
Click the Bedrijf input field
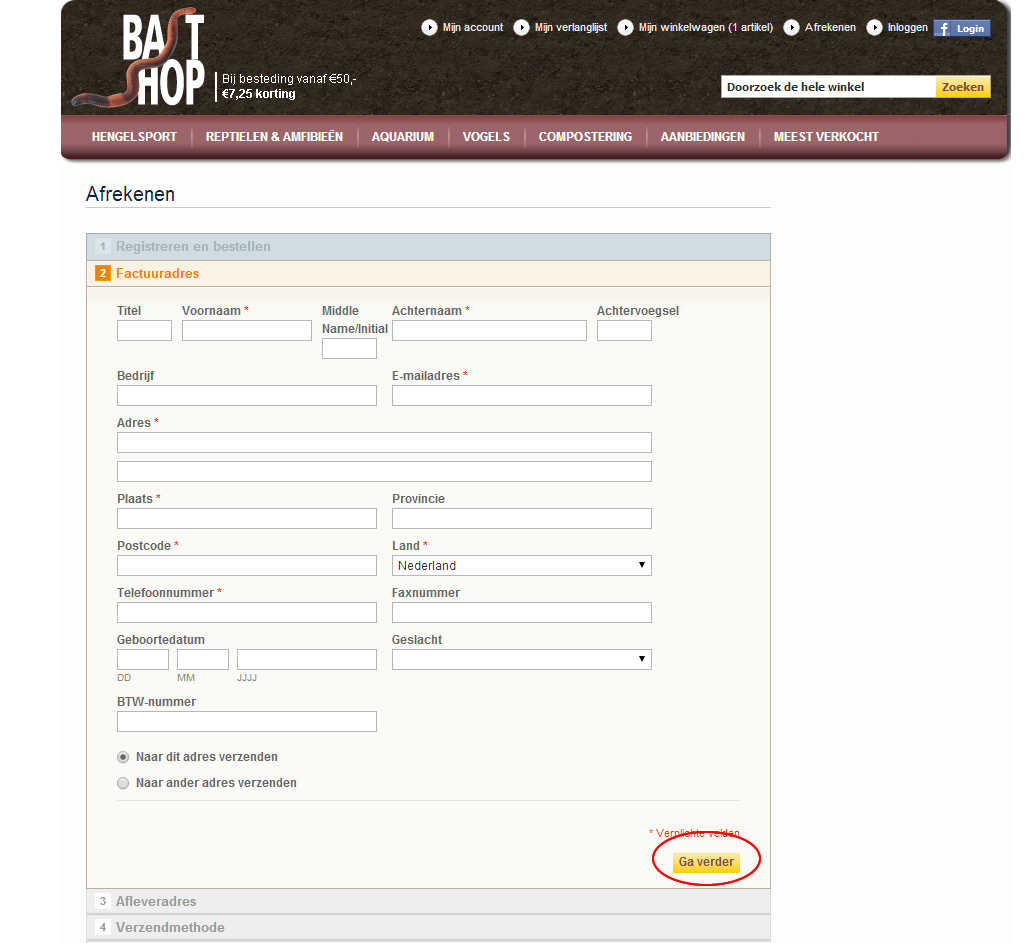click(x=247, y=395)
